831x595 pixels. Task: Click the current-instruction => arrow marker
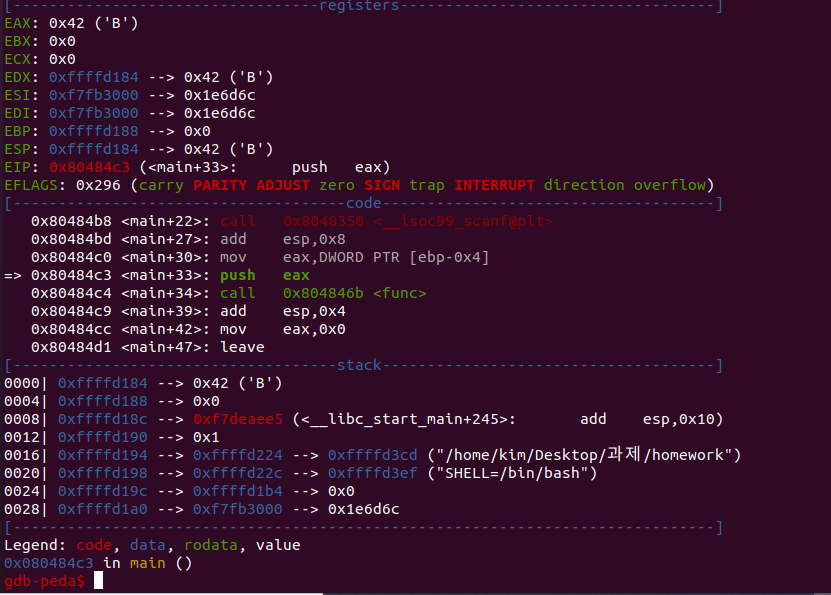pyautogui.click(x=13, y=276)
